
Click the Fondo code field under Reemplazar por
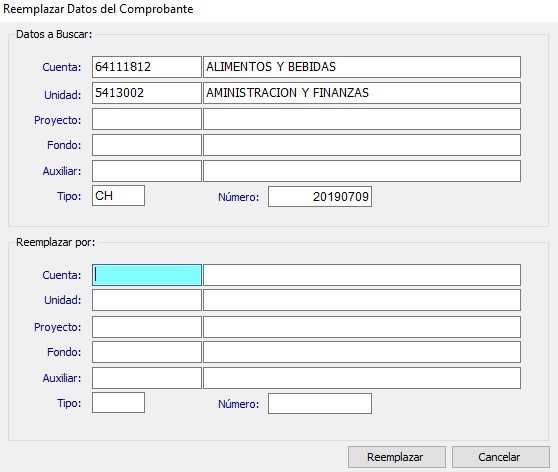(147, 352)
